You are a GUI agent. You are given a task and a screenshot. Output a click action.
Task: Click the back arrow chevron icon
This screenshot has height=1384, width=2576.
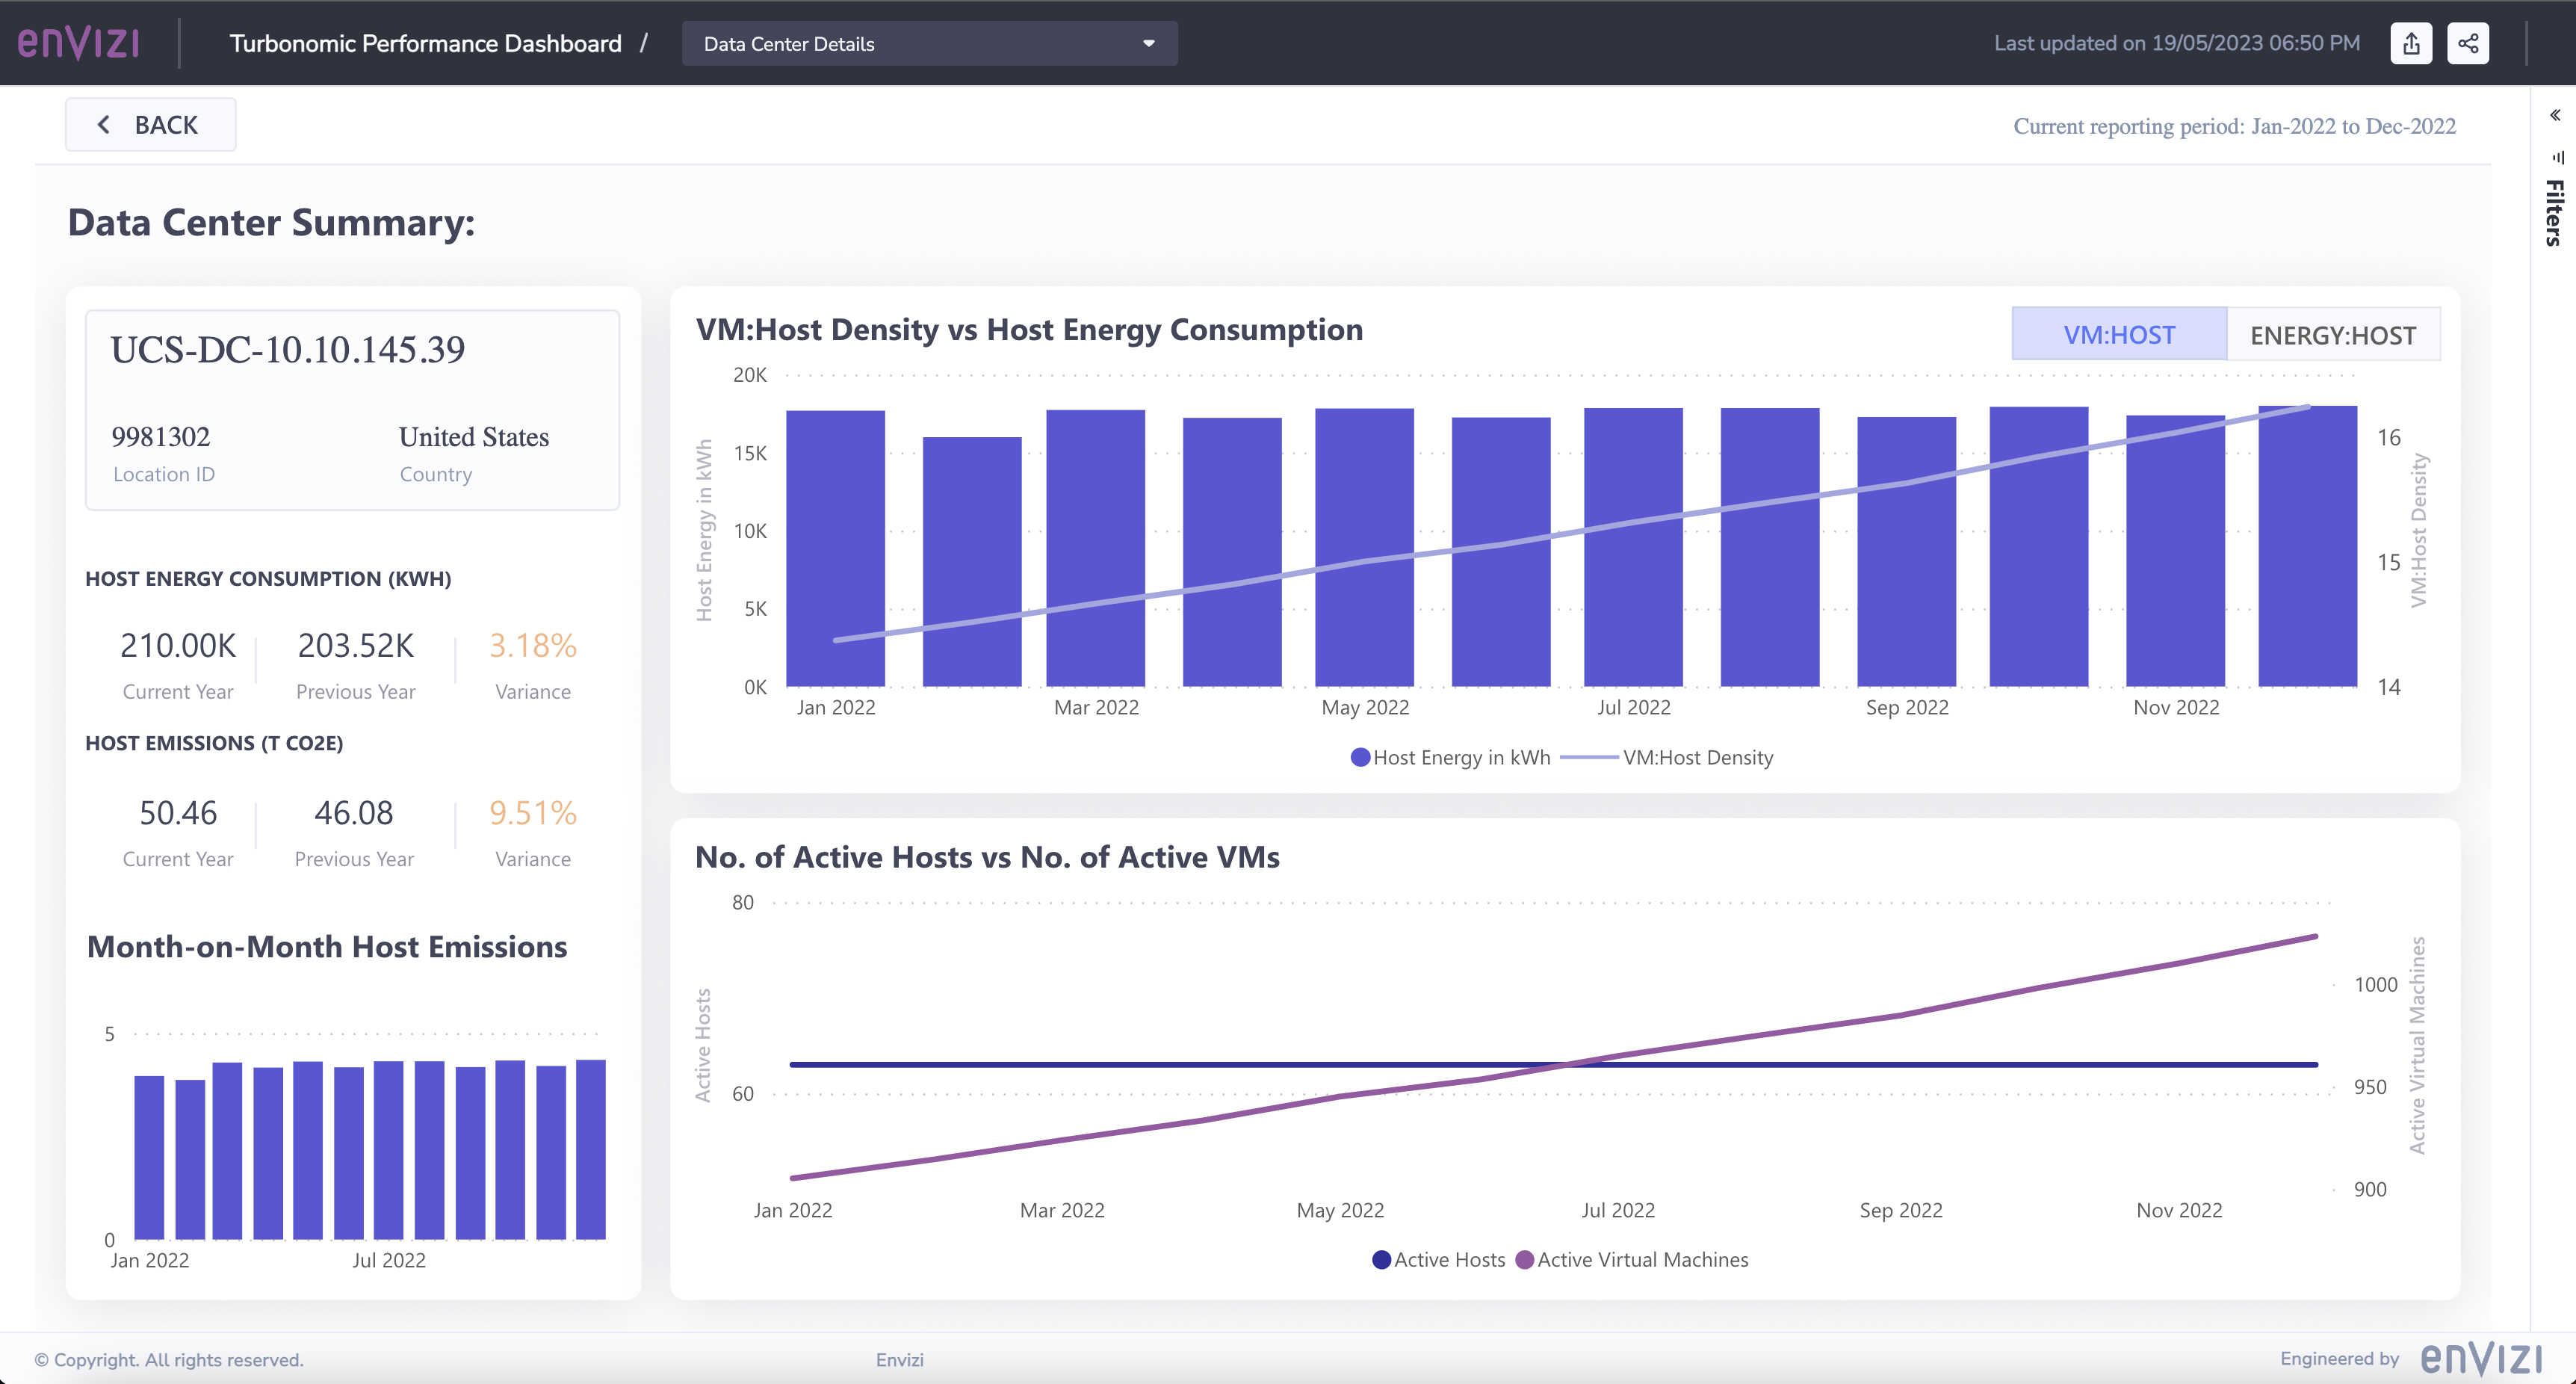[x=103, y=124]
